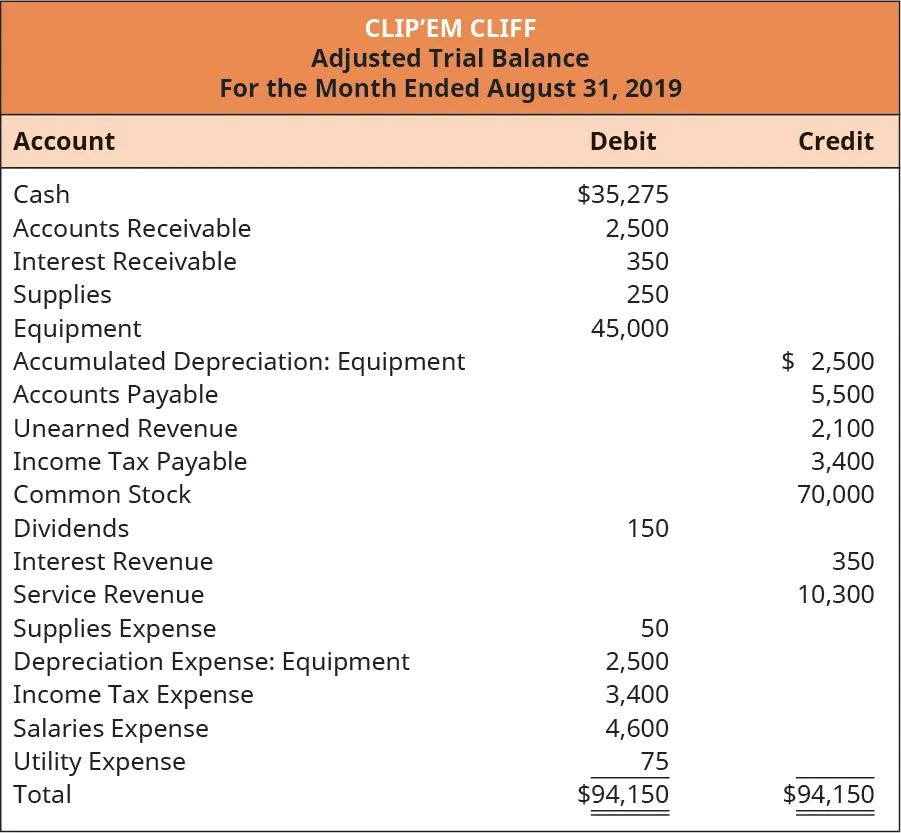901x833 pixels.
Task: Click the Credit column header
Action: (836, 142)
